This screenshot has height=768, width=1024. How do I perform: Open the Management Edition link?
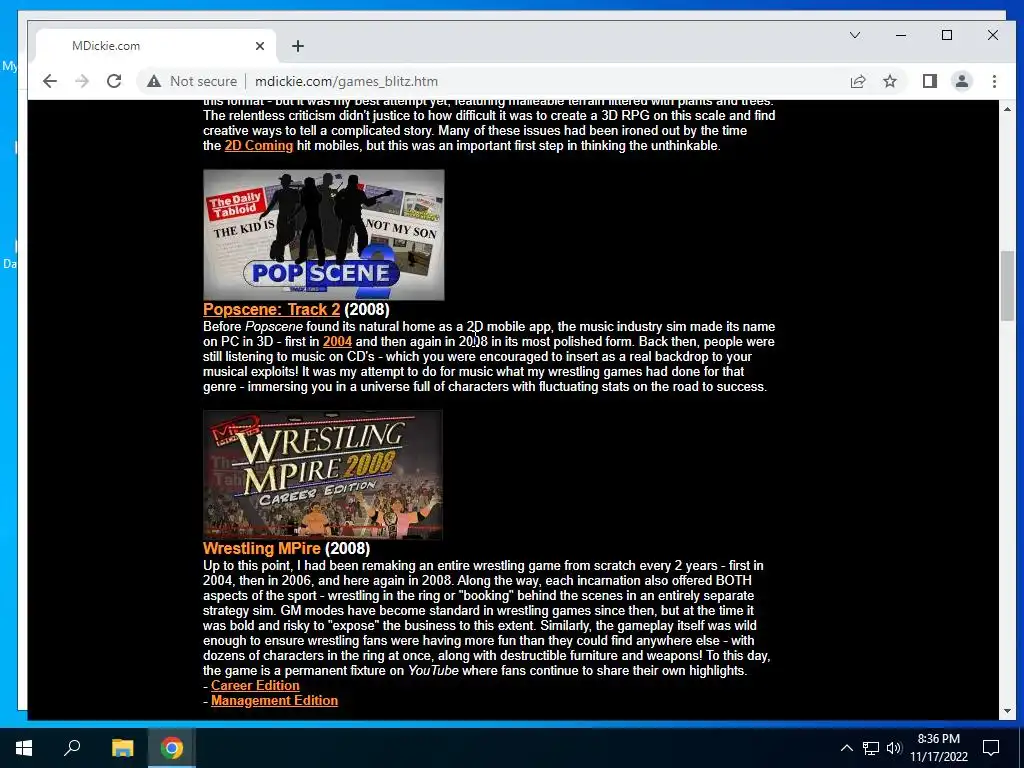pos(274,701)
